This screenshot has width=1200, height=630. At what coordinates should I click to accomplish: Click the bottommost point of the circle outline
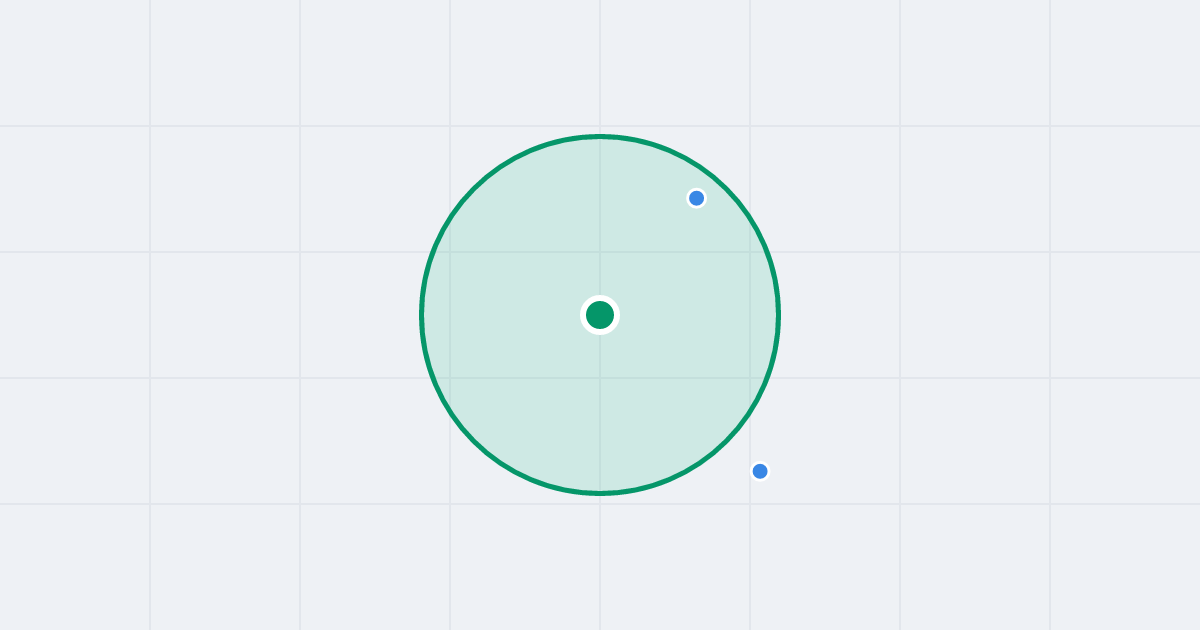[x=600, y=493]
